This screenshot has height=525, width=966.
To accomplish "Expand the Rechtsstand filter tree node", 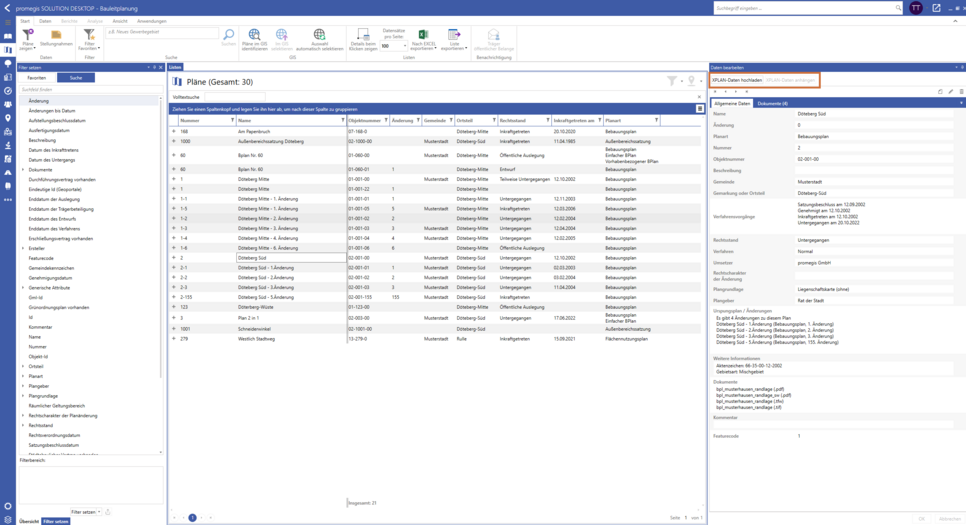I will coord(23,425).
